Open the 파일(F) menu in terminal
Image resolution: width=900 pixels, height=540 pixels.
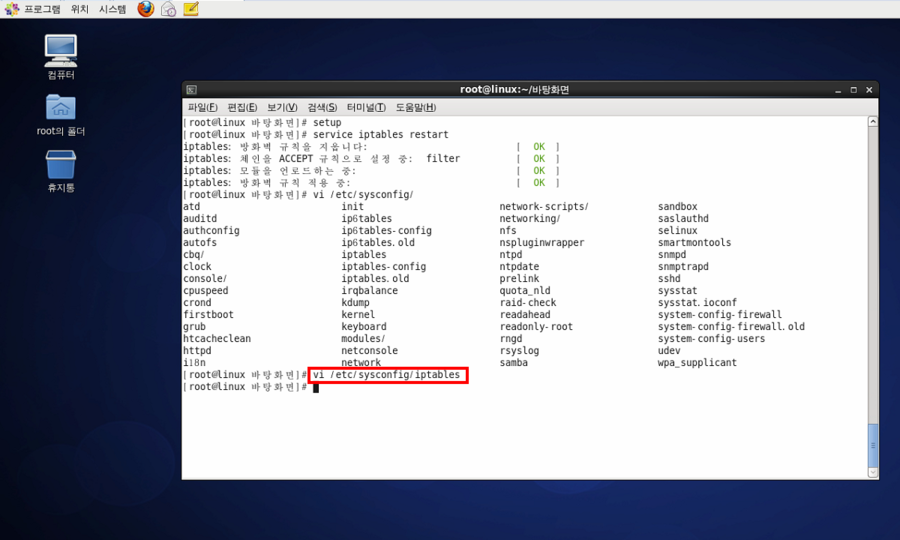[203, 107]
